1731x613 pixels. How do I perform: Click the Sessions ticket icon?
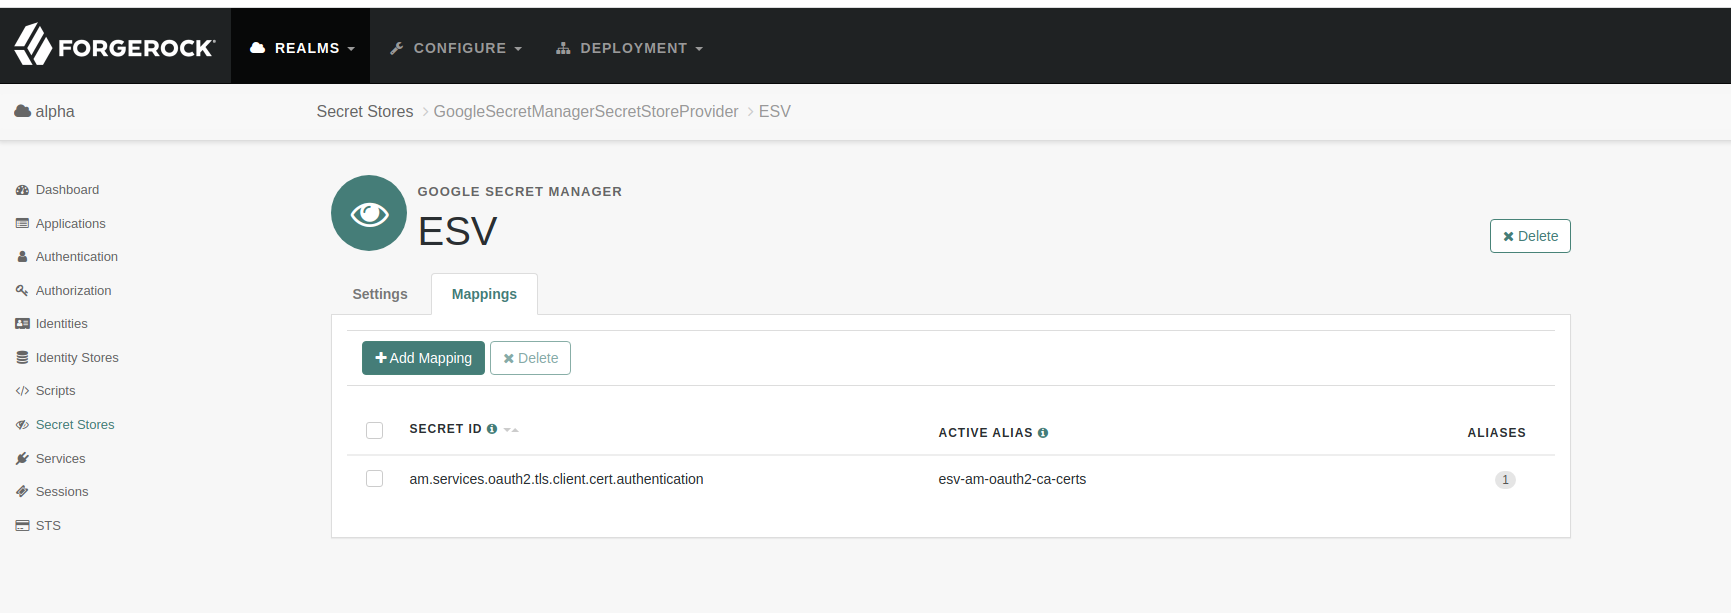[22, 492]
